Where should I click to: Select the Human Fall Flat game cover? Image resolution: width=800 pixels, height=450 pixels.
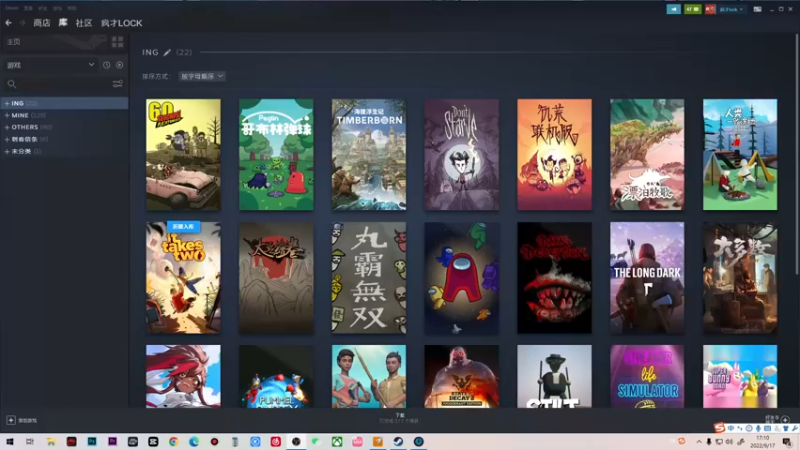(740, 155)
